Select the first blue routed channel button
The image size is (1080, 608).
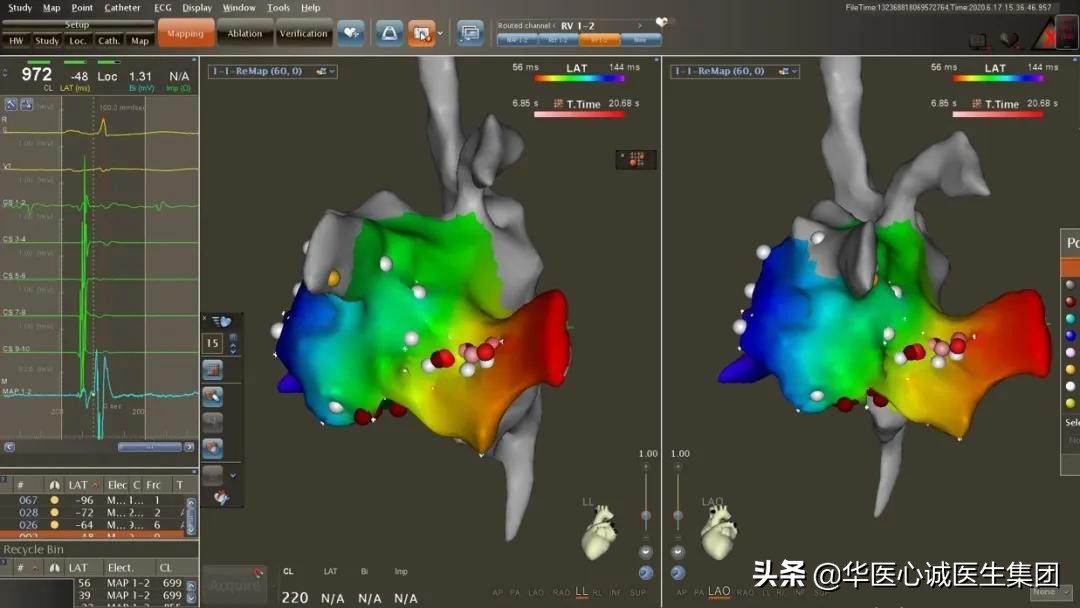(517, 41)
